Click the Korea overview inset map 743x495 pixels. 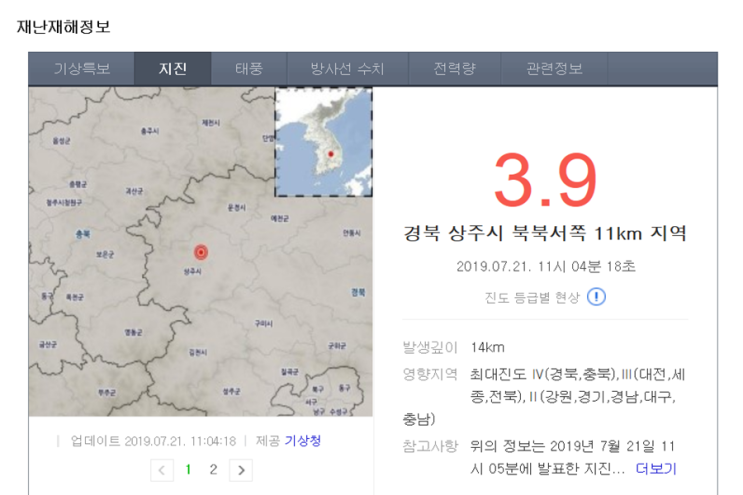coord(324,142)
